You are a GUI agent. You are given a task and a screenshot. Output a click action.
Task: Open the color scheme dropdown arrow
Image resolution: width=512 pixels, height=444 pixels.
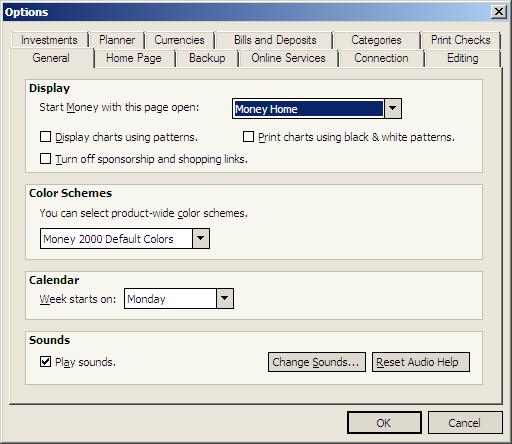tap(200, 238)
